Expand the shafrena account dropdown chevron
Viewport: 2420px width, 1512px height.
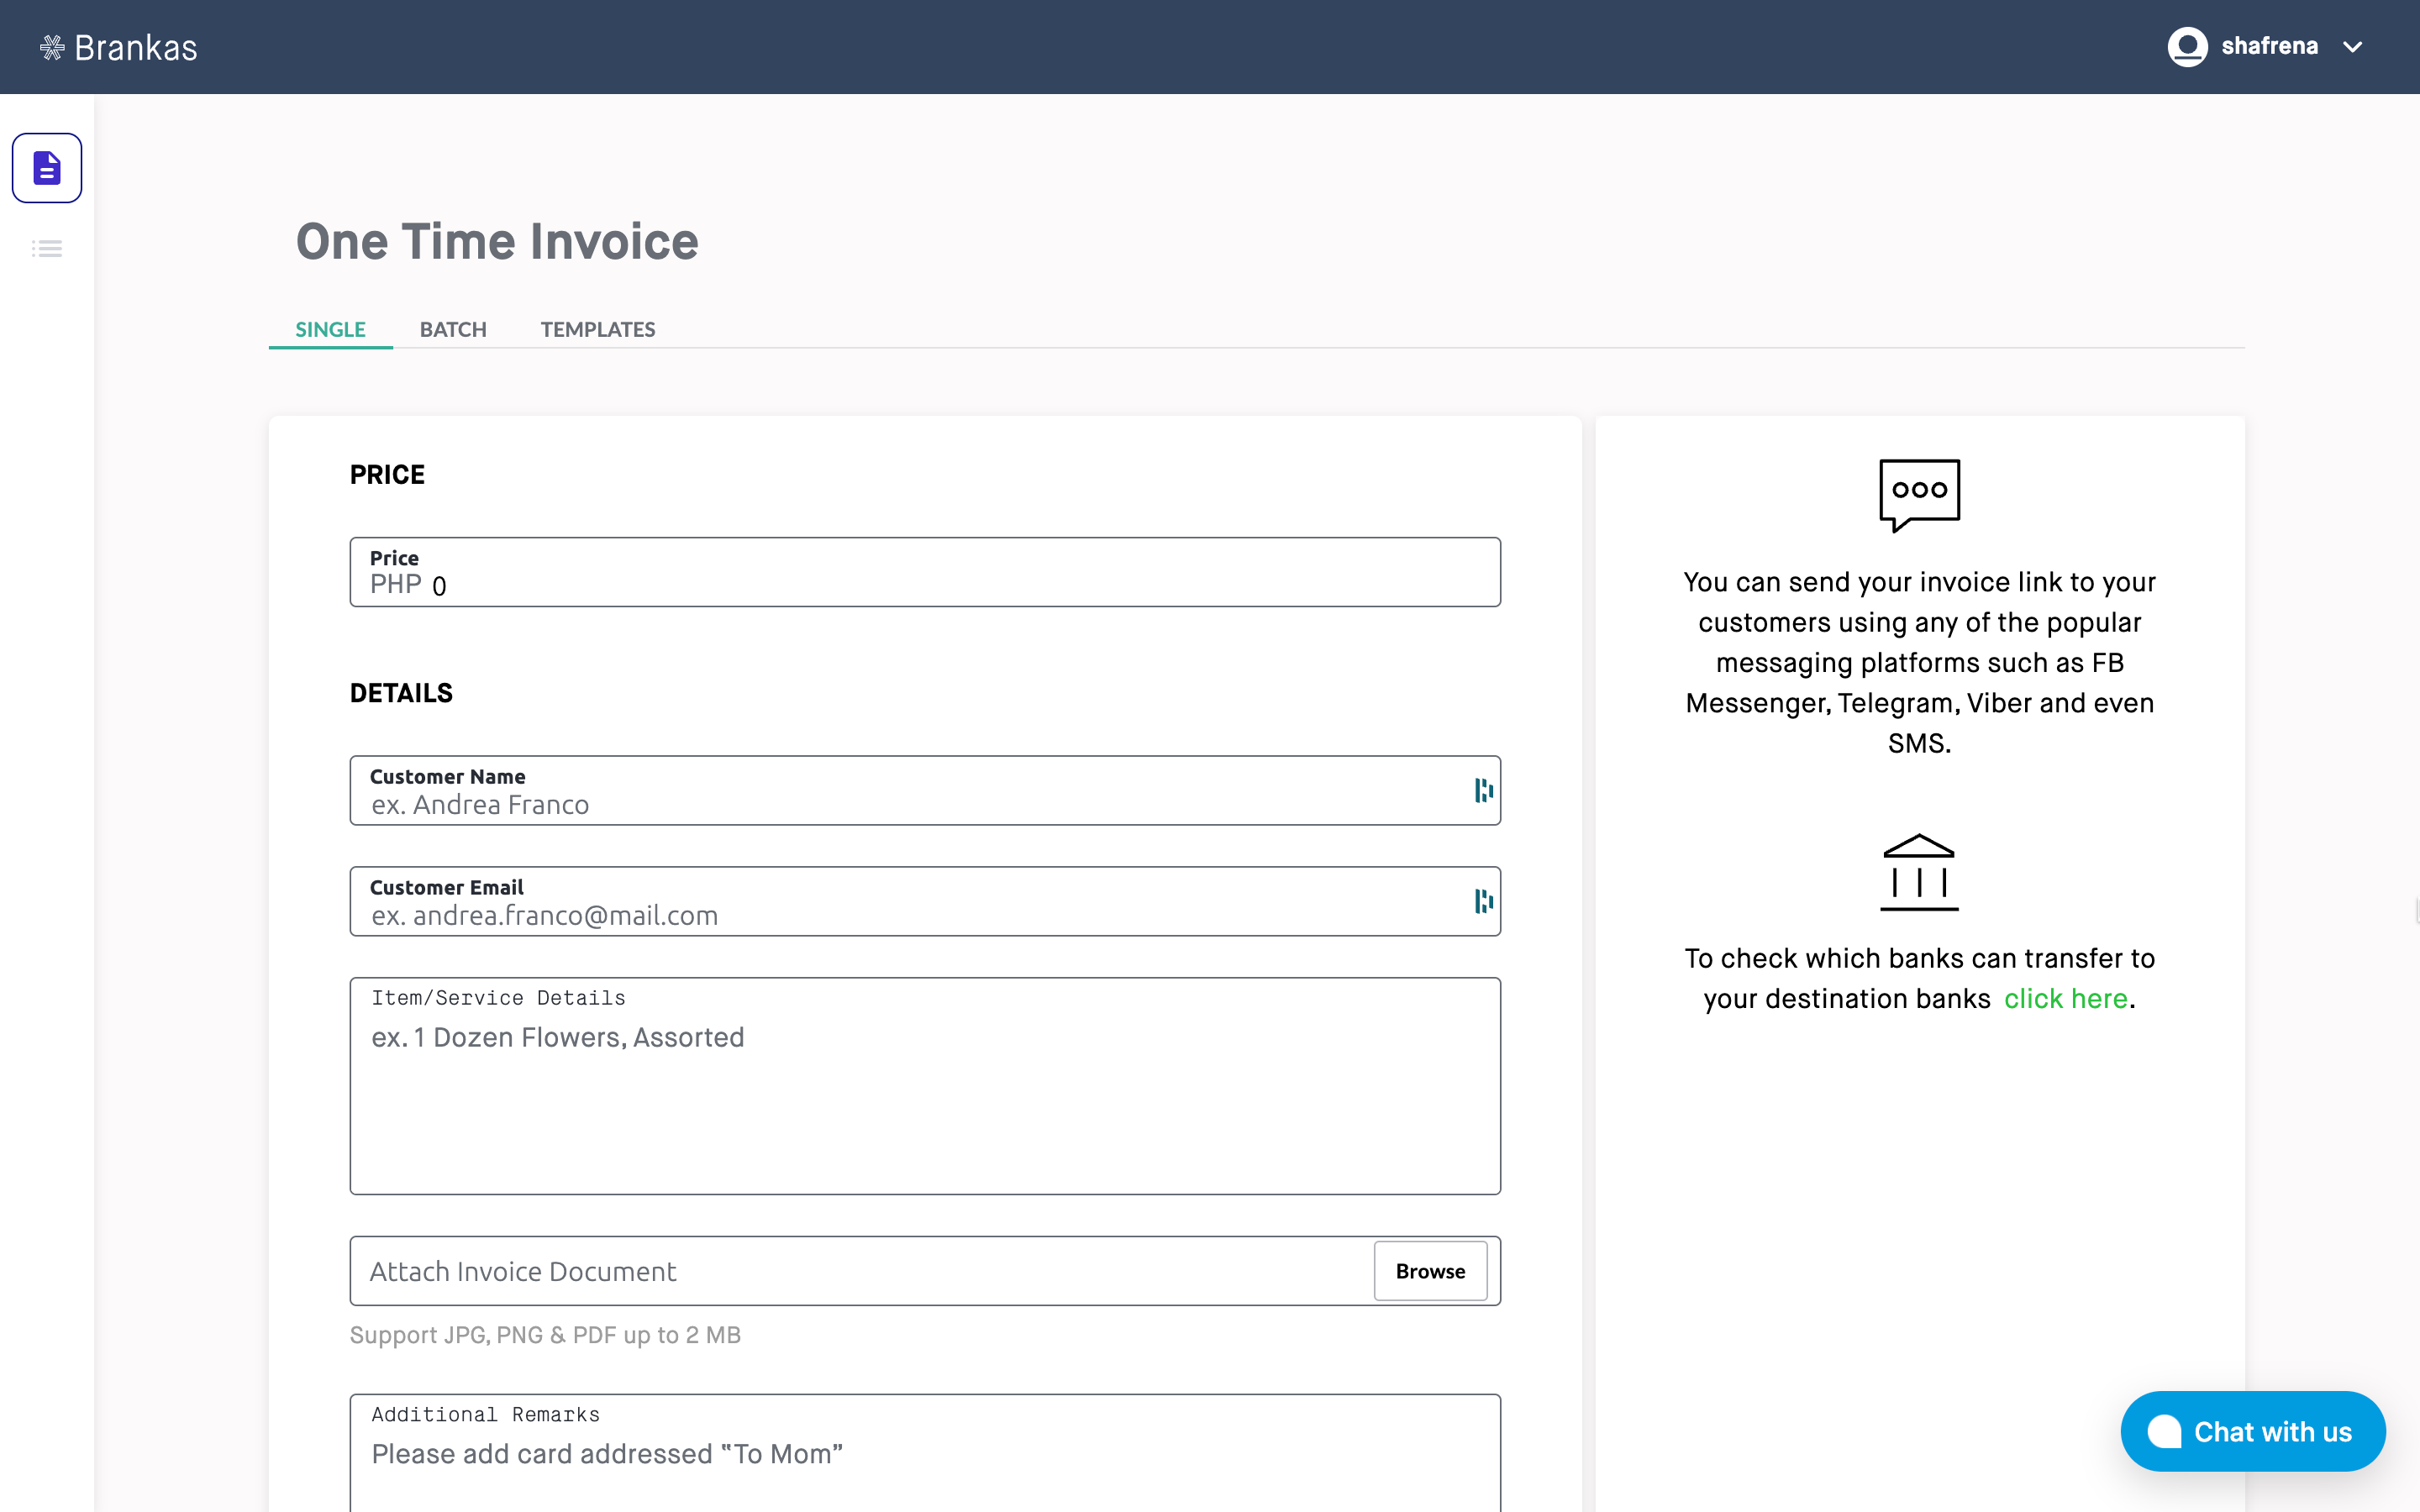coord(2353,47)
